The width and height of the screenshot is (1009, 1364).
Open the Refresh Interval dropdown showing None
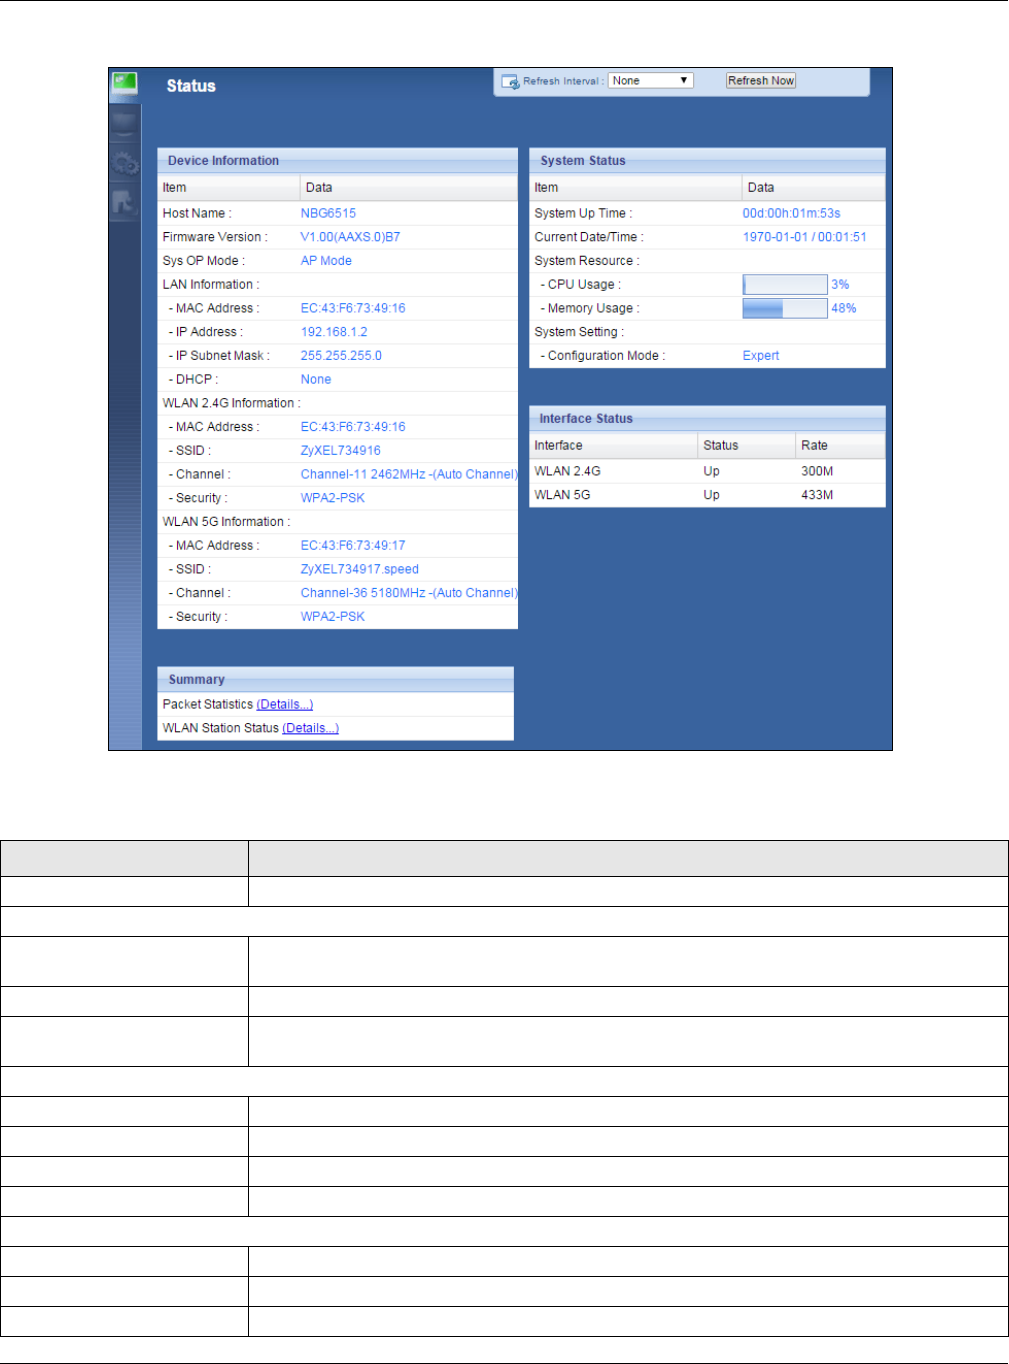pyautogui.click(x=651, y=81)
